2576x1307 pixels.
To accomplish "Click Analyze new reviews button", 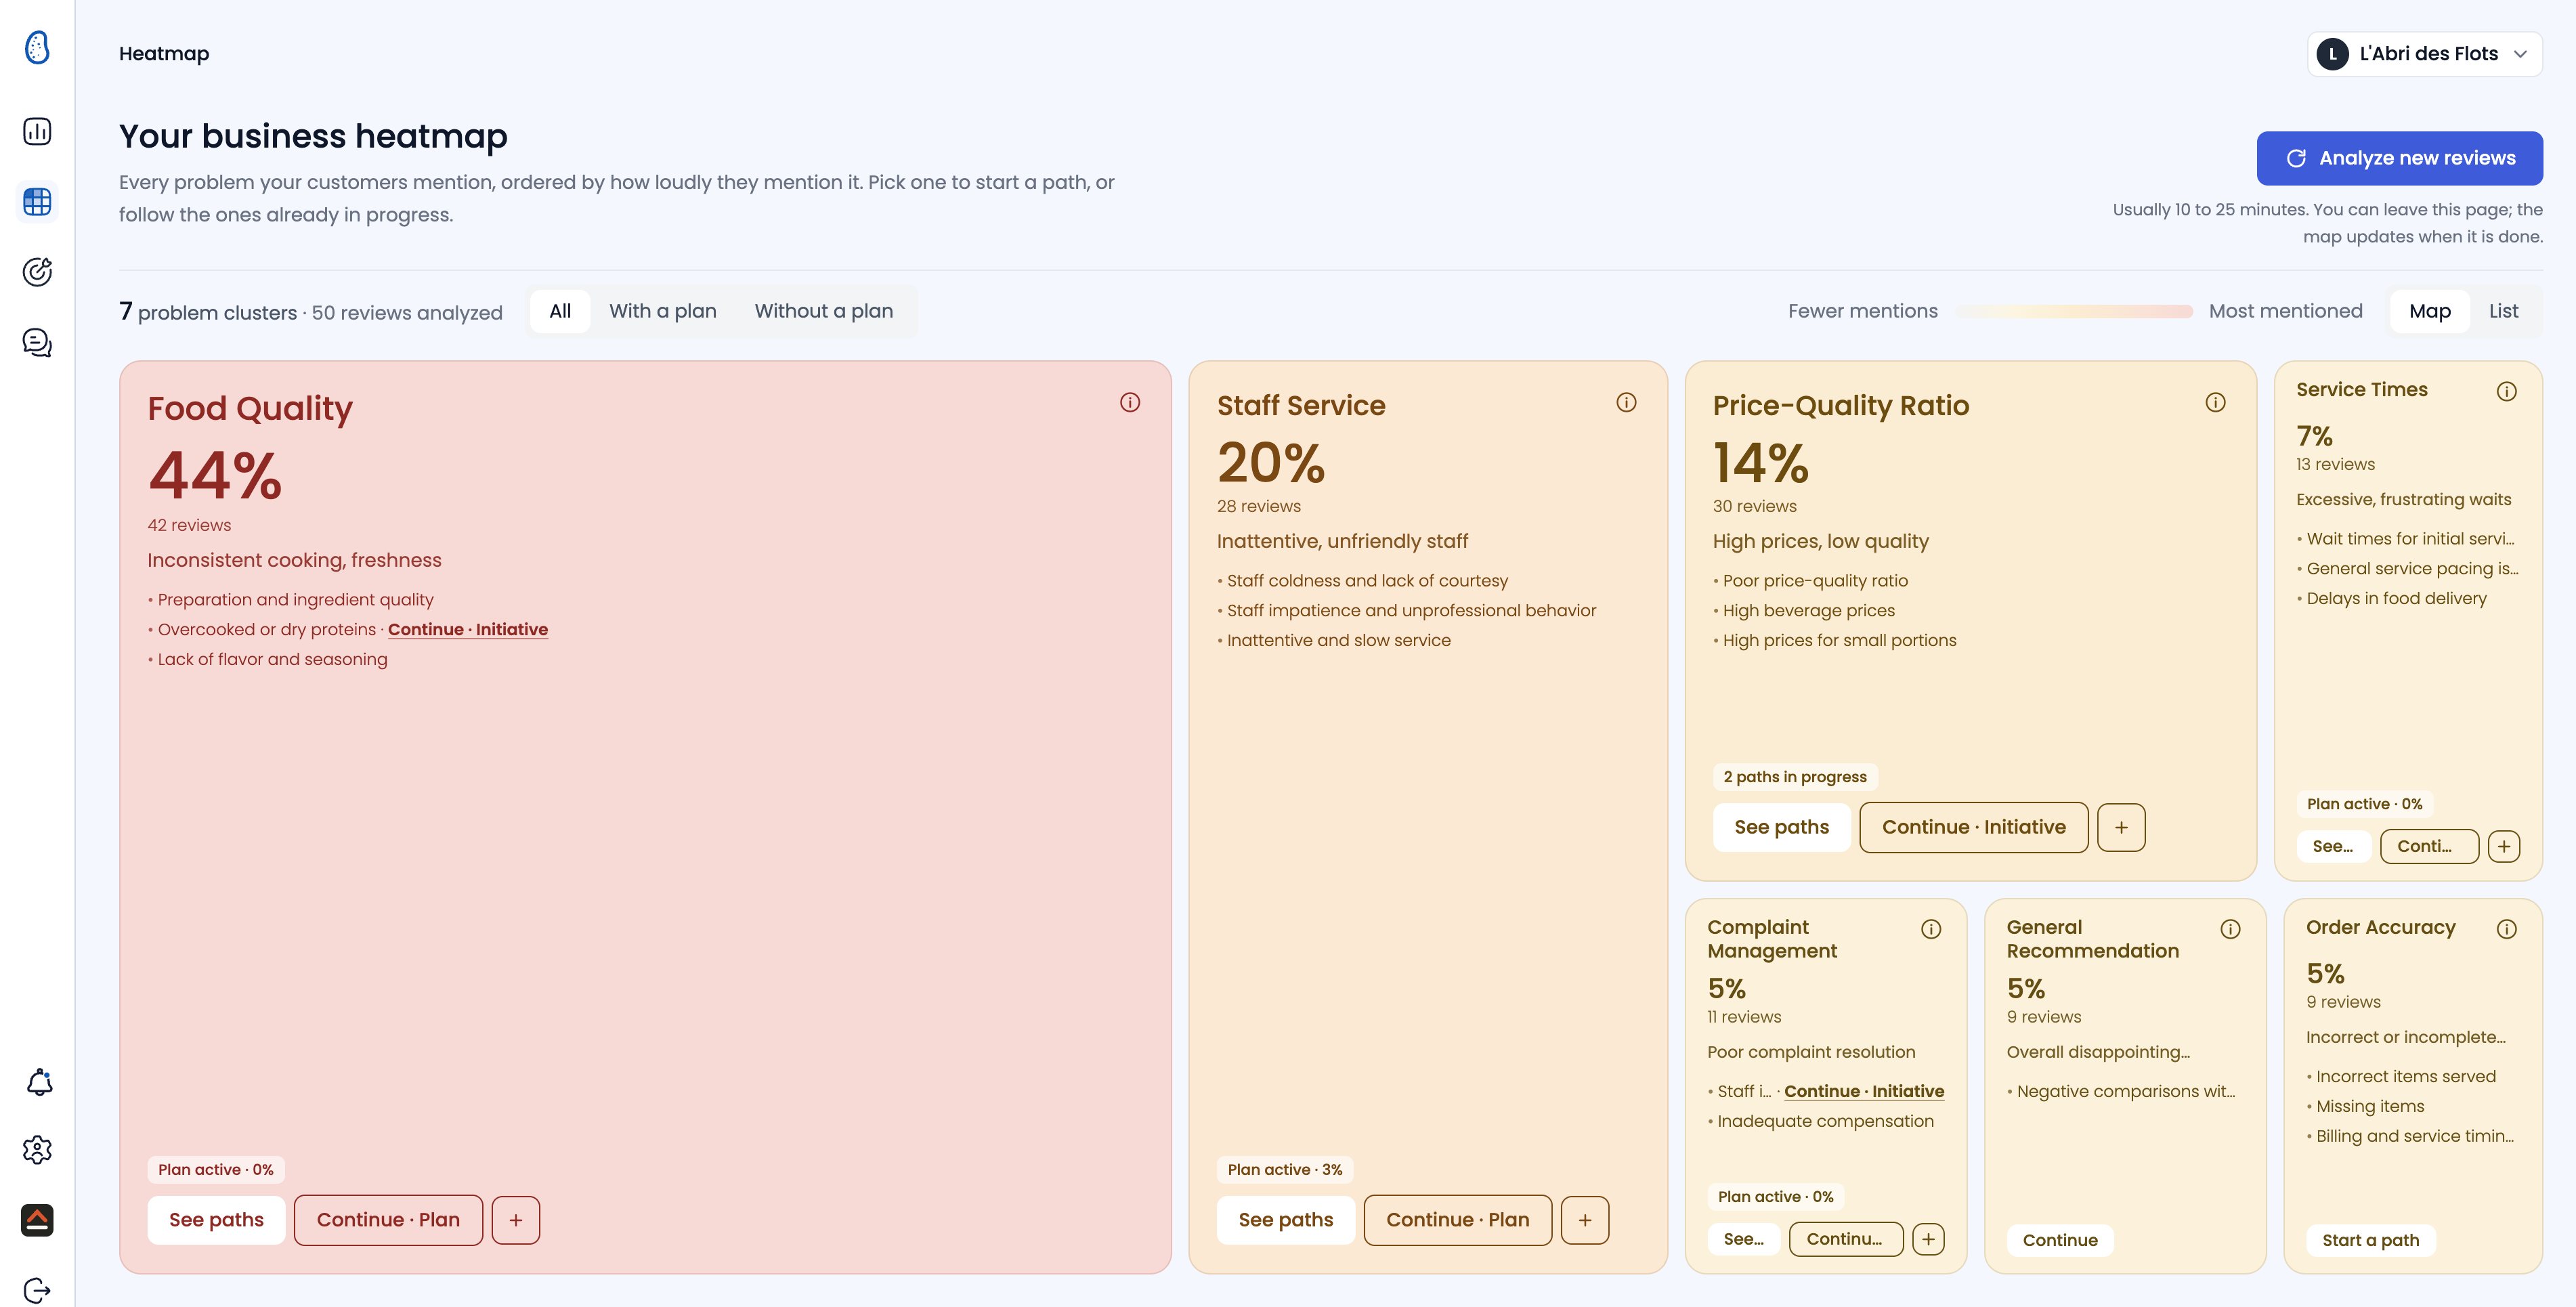I will coord(2400,158).
